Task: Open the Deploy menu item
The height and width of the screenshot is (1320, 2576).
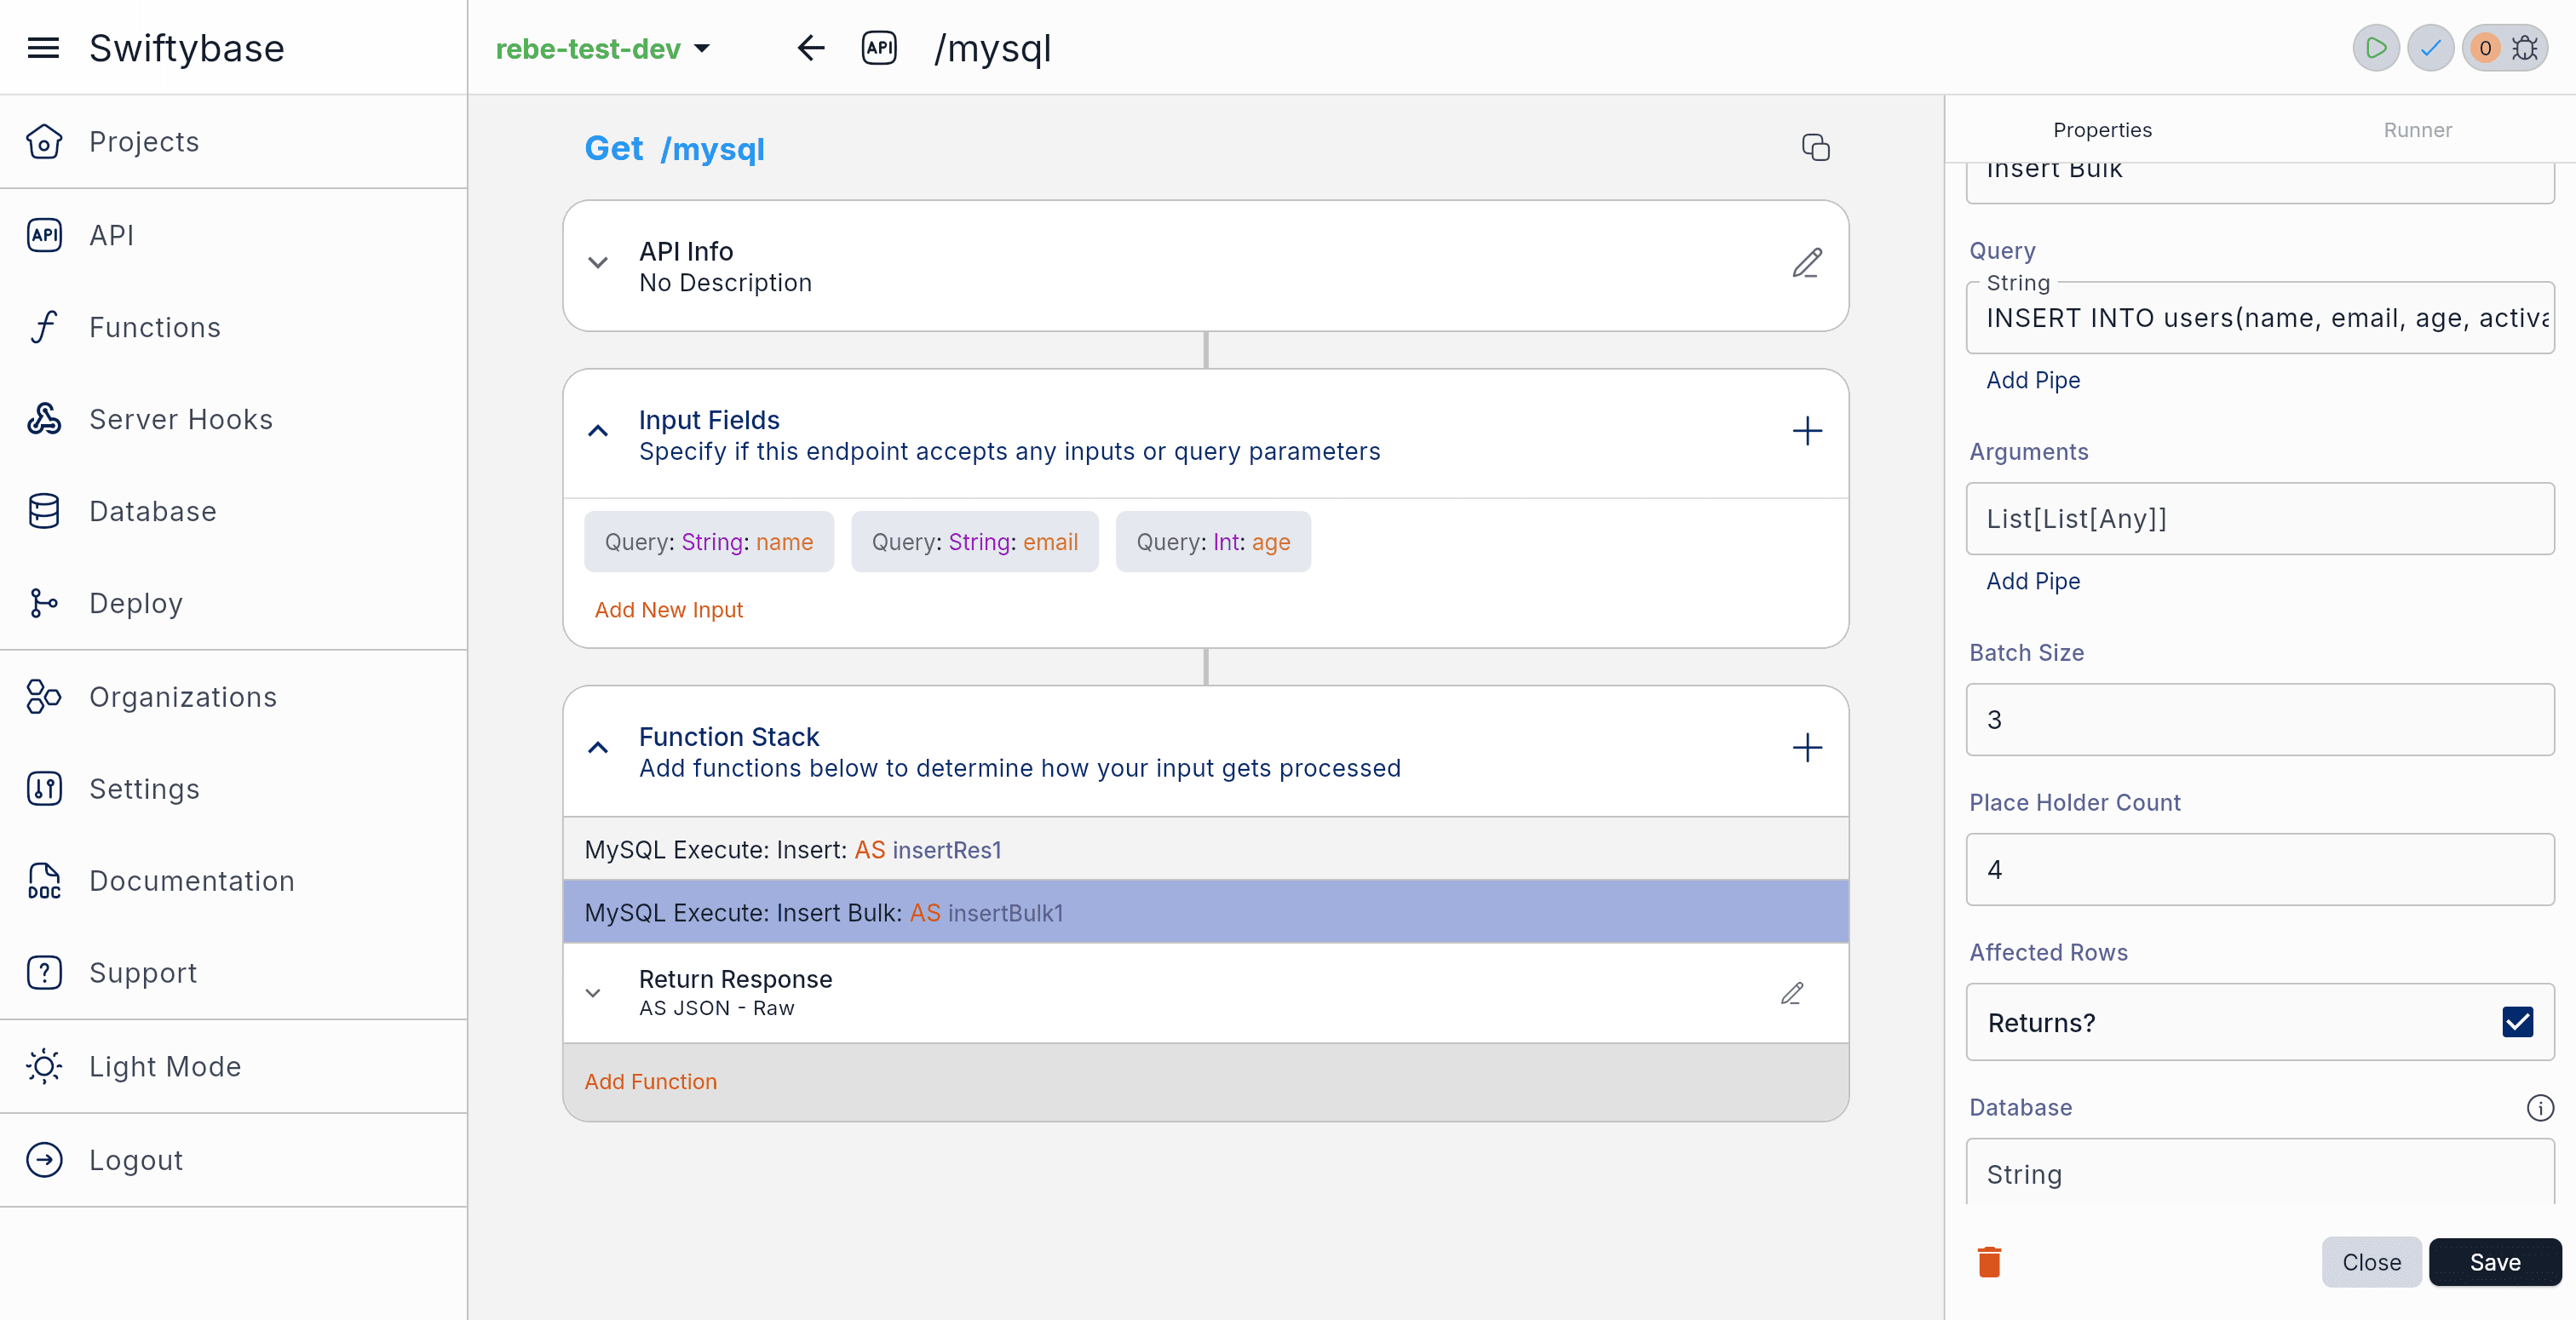Action: click(234, 603)
